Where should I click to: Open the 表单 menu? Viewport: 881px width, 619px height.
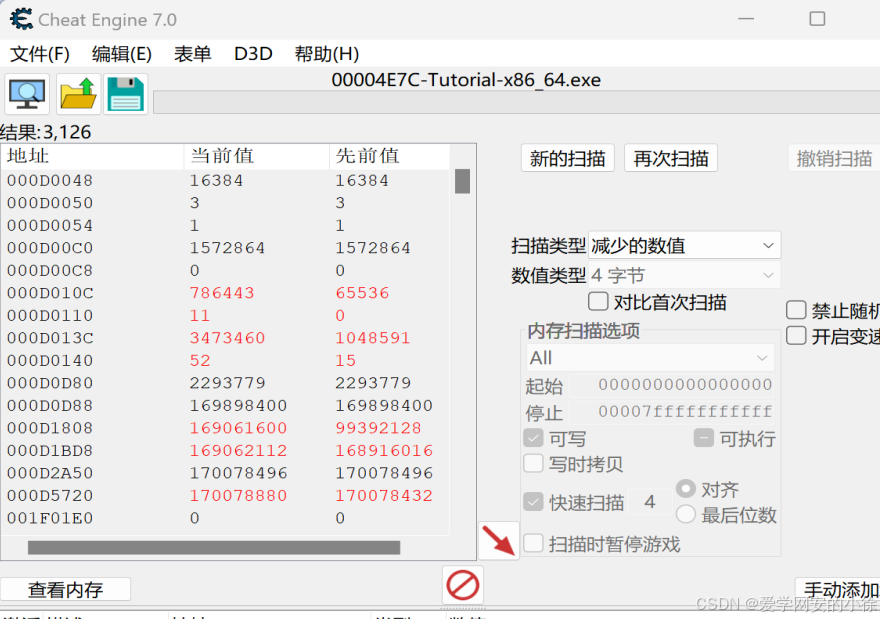click(192, 54)
